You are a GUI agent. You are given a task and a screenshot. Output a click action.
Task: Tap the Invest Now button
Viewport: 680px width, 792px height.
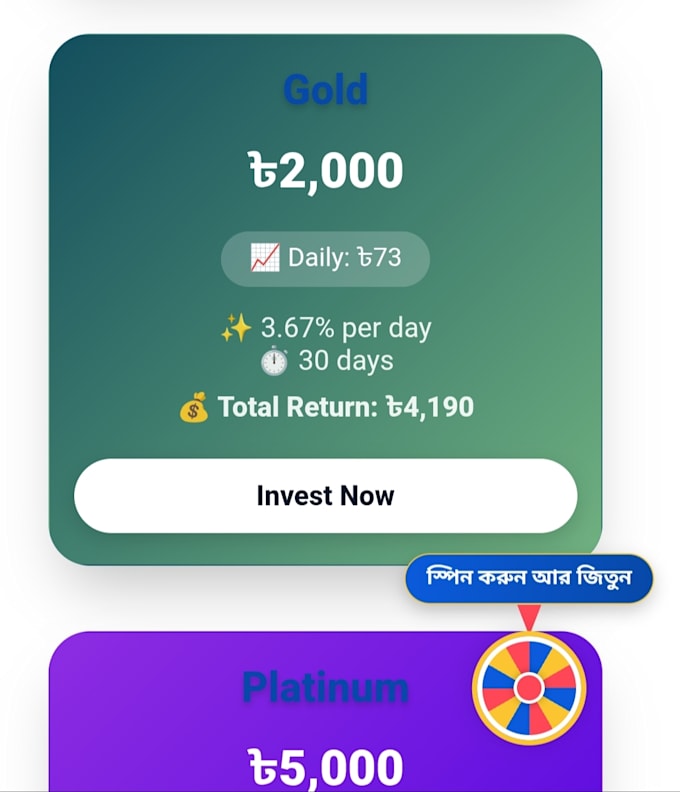[325, 496]
